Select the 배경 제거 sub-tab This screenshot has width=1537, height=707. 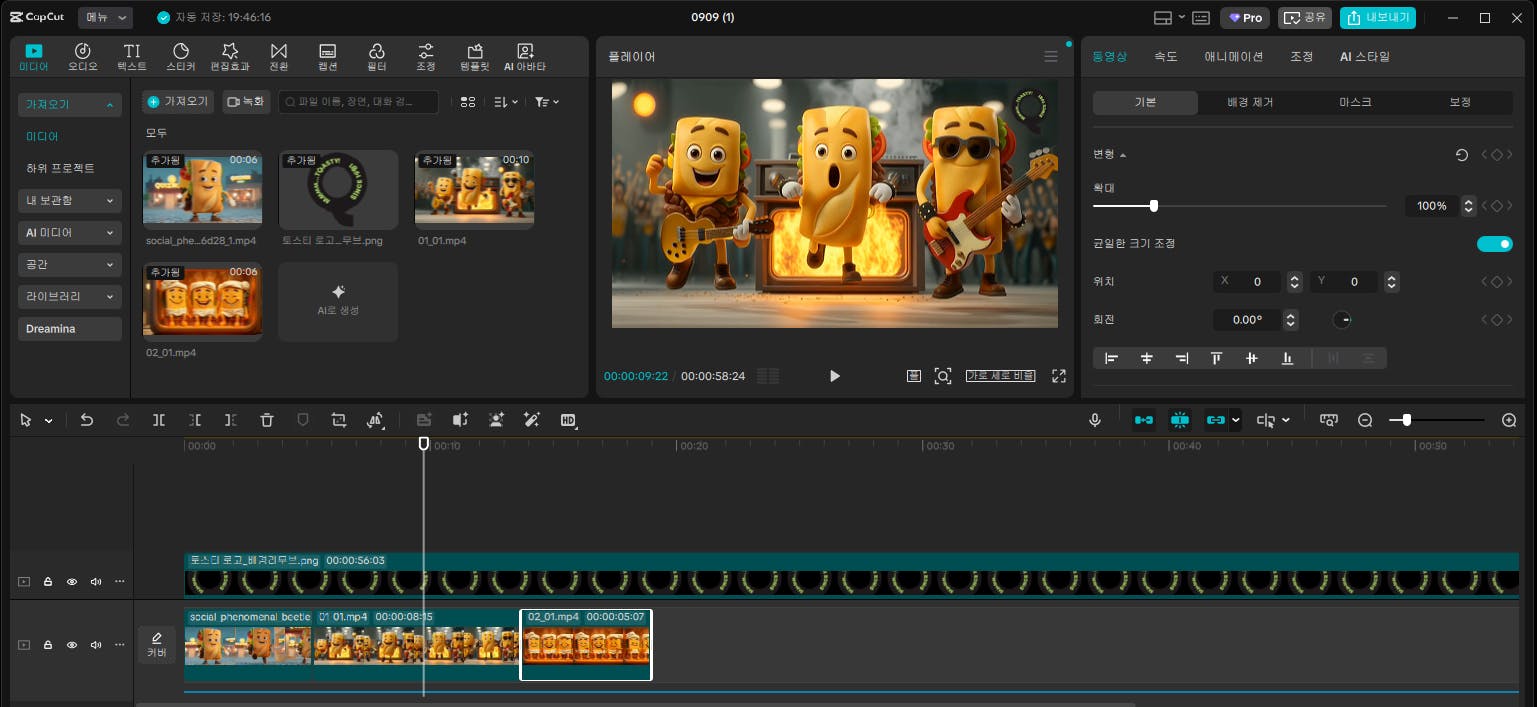[x=1250, y=102]
